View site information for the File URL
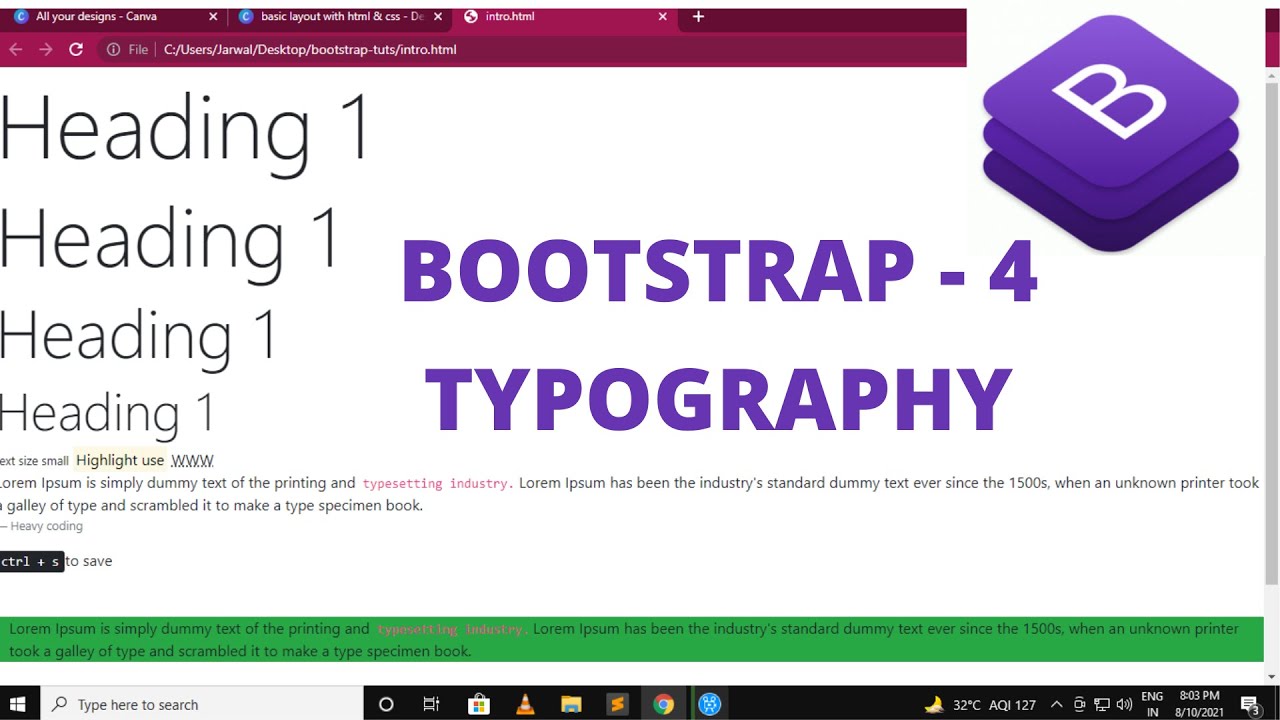This screenshot has width=1280, height=720. click(127, 49)
